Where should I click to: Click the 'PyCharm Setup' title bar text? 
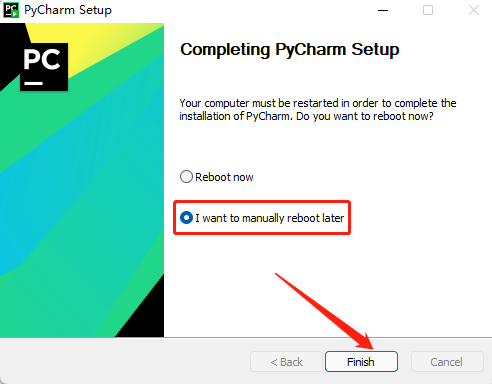[68, 10]
